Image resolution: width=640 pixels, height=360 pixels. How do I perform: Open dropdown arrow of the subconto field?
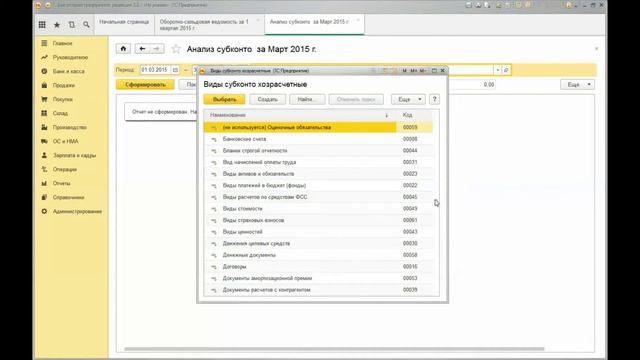(x=497, y=70)
